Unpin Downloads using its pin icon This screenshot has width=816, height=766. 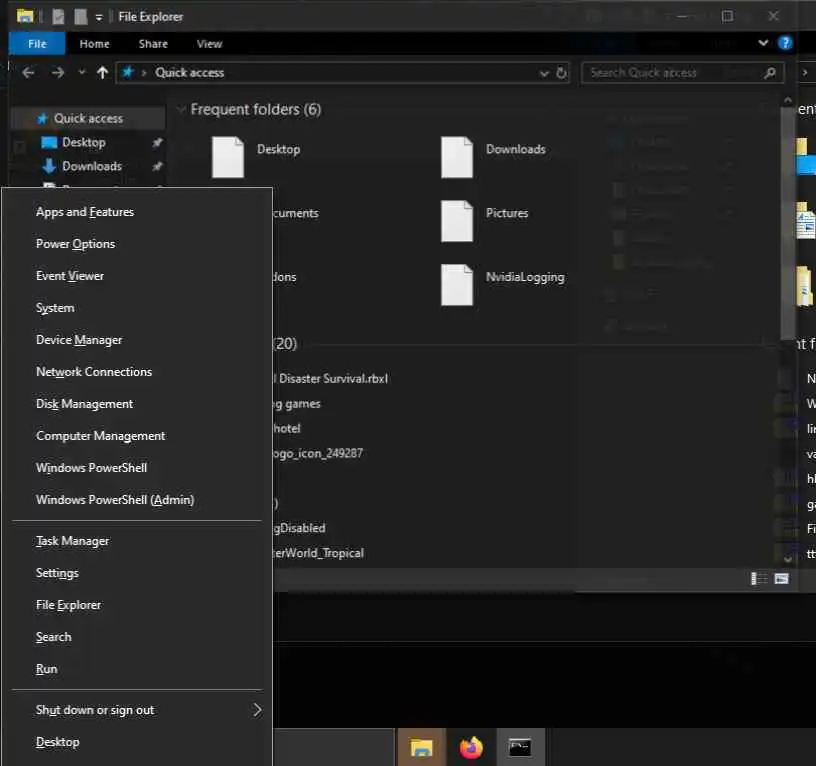[157, 166]
